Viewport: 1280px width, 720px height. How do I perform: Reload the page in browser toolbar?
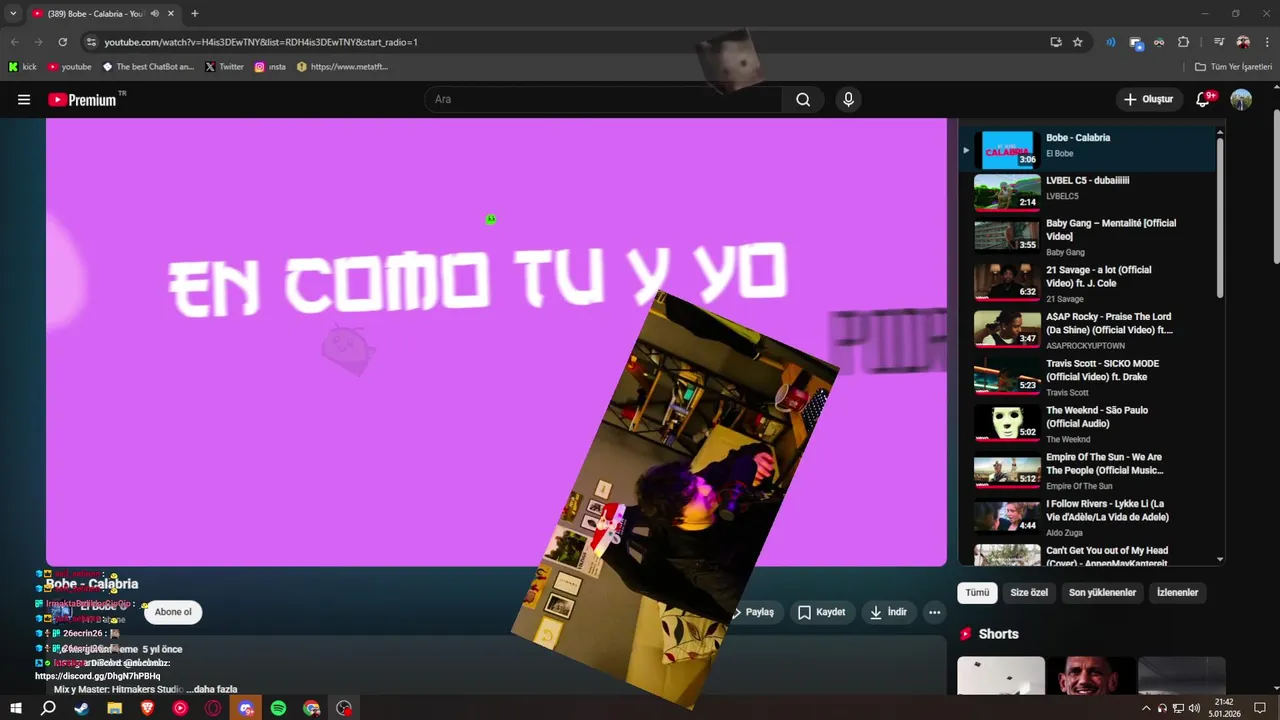pyautogui.click(x=62, y=42)
